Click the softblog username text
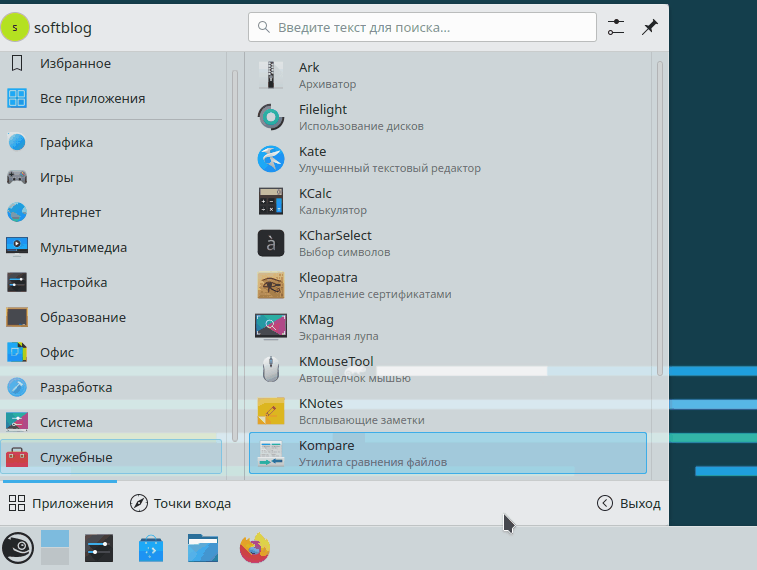This screenshot has width=757, height=570. click(x=63, y=28)
